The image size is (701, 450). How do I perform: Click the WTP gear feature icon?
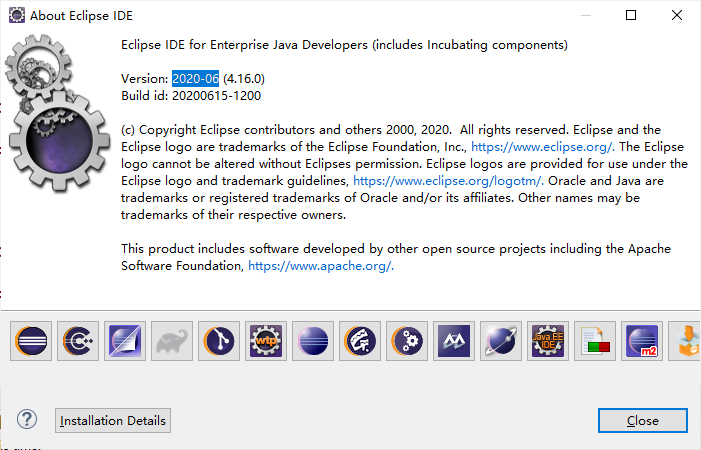[x=266, y=341]
